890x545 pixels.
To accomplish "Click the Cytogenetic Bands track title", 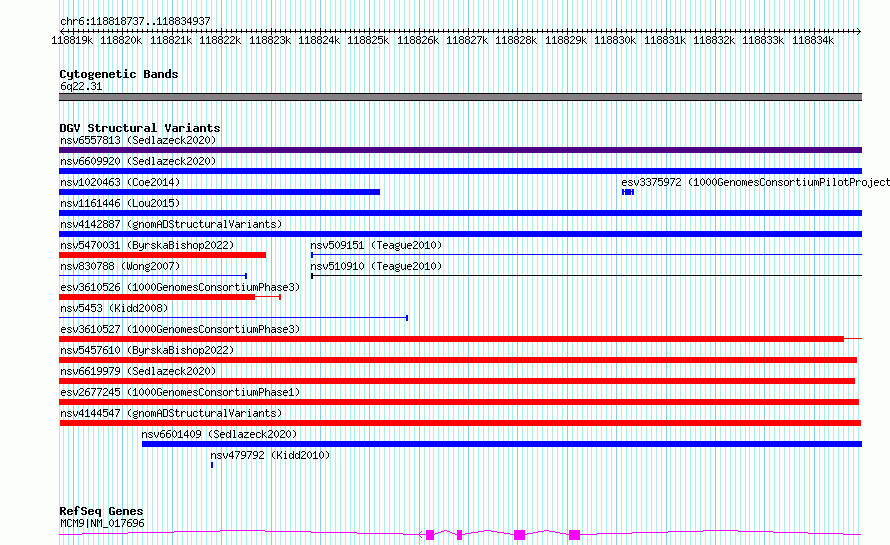I will (119, 74).
